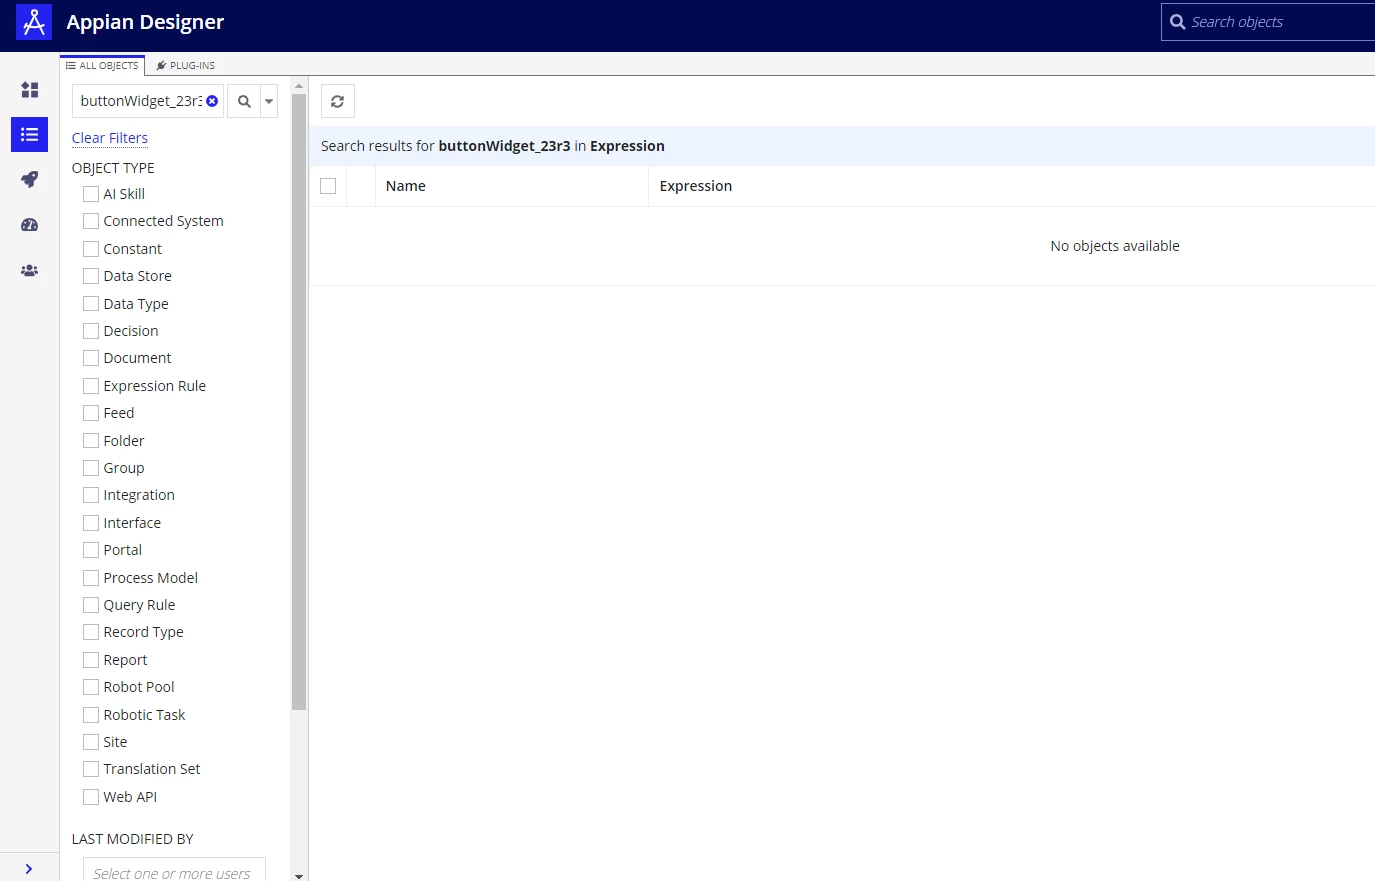This screenshot has width=1375, height=881.
Task: Check the Robotic Task filter
Action: point(91,715)
